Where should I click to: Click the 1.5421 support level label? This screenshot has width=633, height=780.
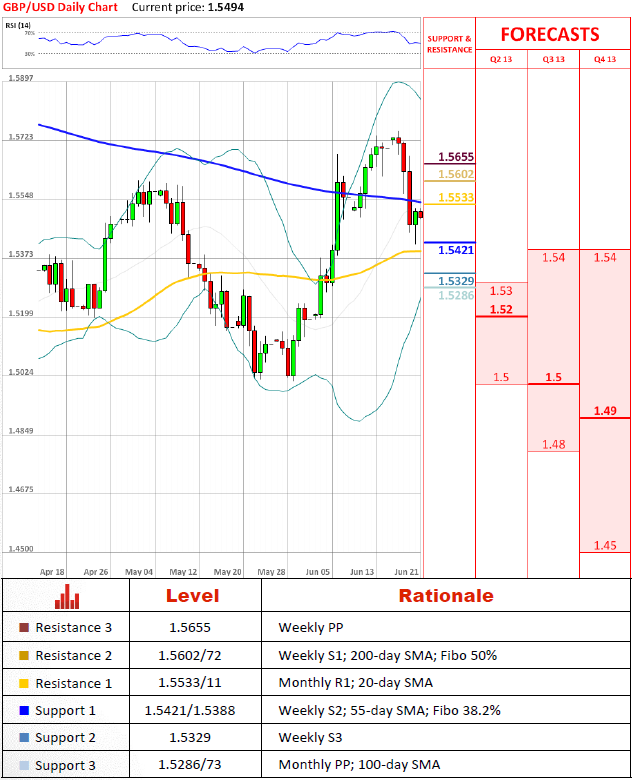456,250
